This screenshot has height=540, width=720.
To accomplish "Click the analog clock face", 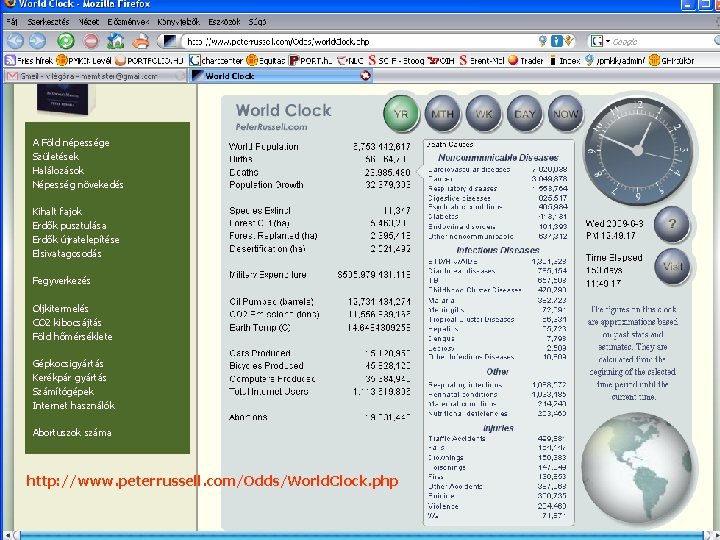I will 637,150.
